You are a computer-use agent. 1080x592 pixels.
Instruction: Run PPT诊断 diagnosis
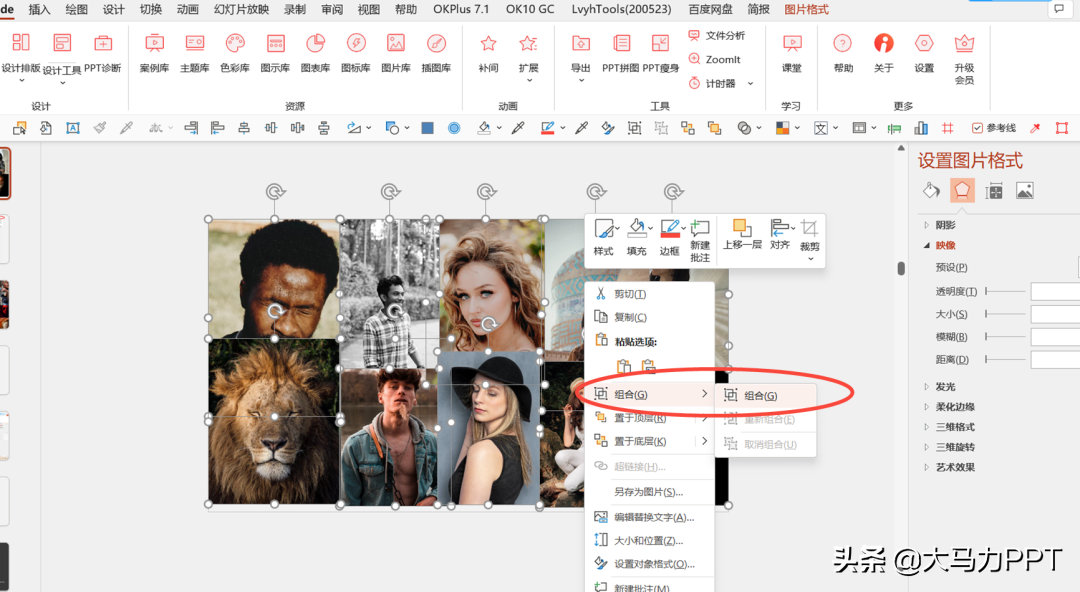point(103,54)
